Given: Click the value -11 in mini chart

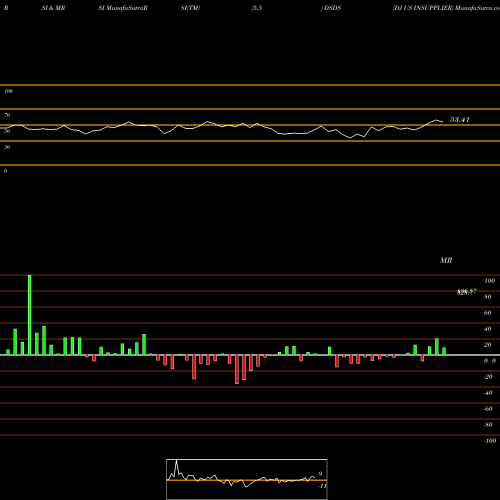Looking at the screenshot, I should coord(322,486).
